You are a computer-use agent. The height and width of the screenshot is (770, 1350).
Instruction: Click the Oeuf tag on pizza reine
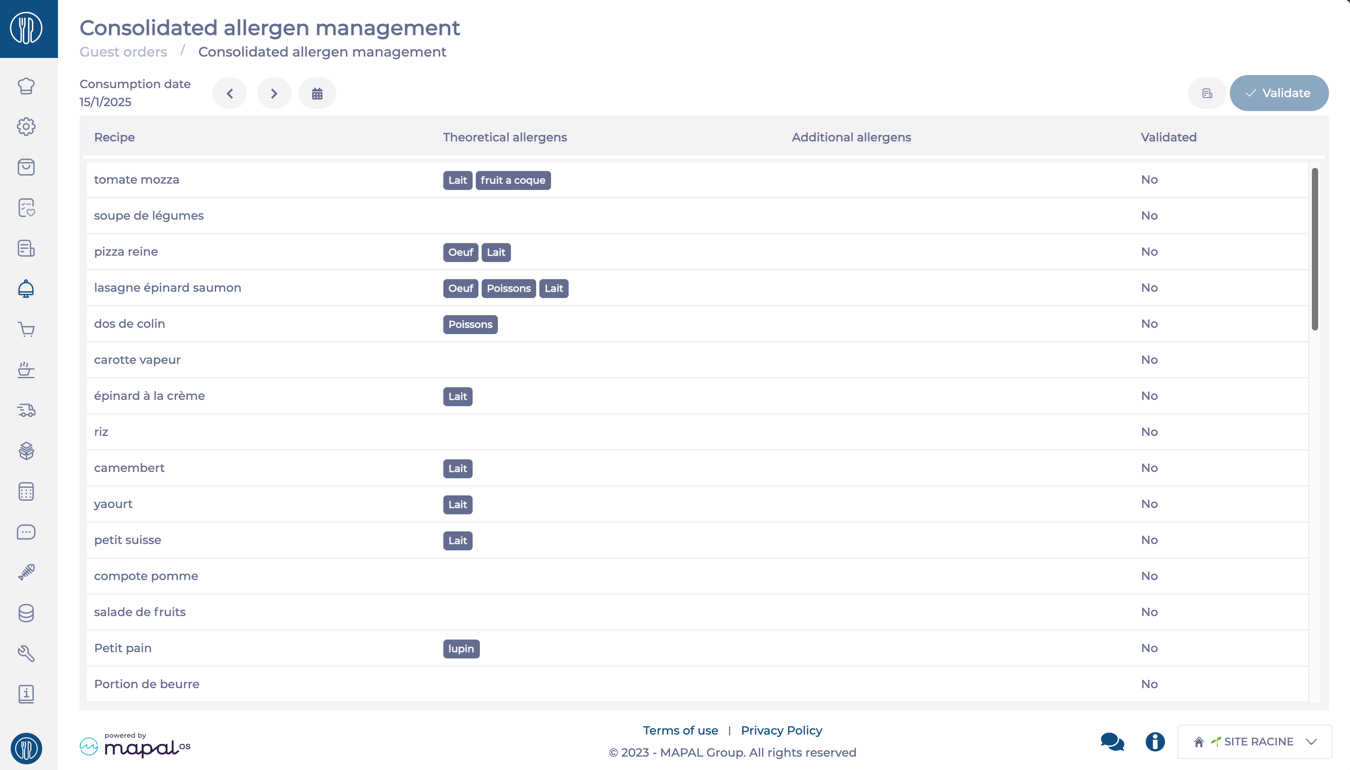pyautogui.click(x=460, y=252)
